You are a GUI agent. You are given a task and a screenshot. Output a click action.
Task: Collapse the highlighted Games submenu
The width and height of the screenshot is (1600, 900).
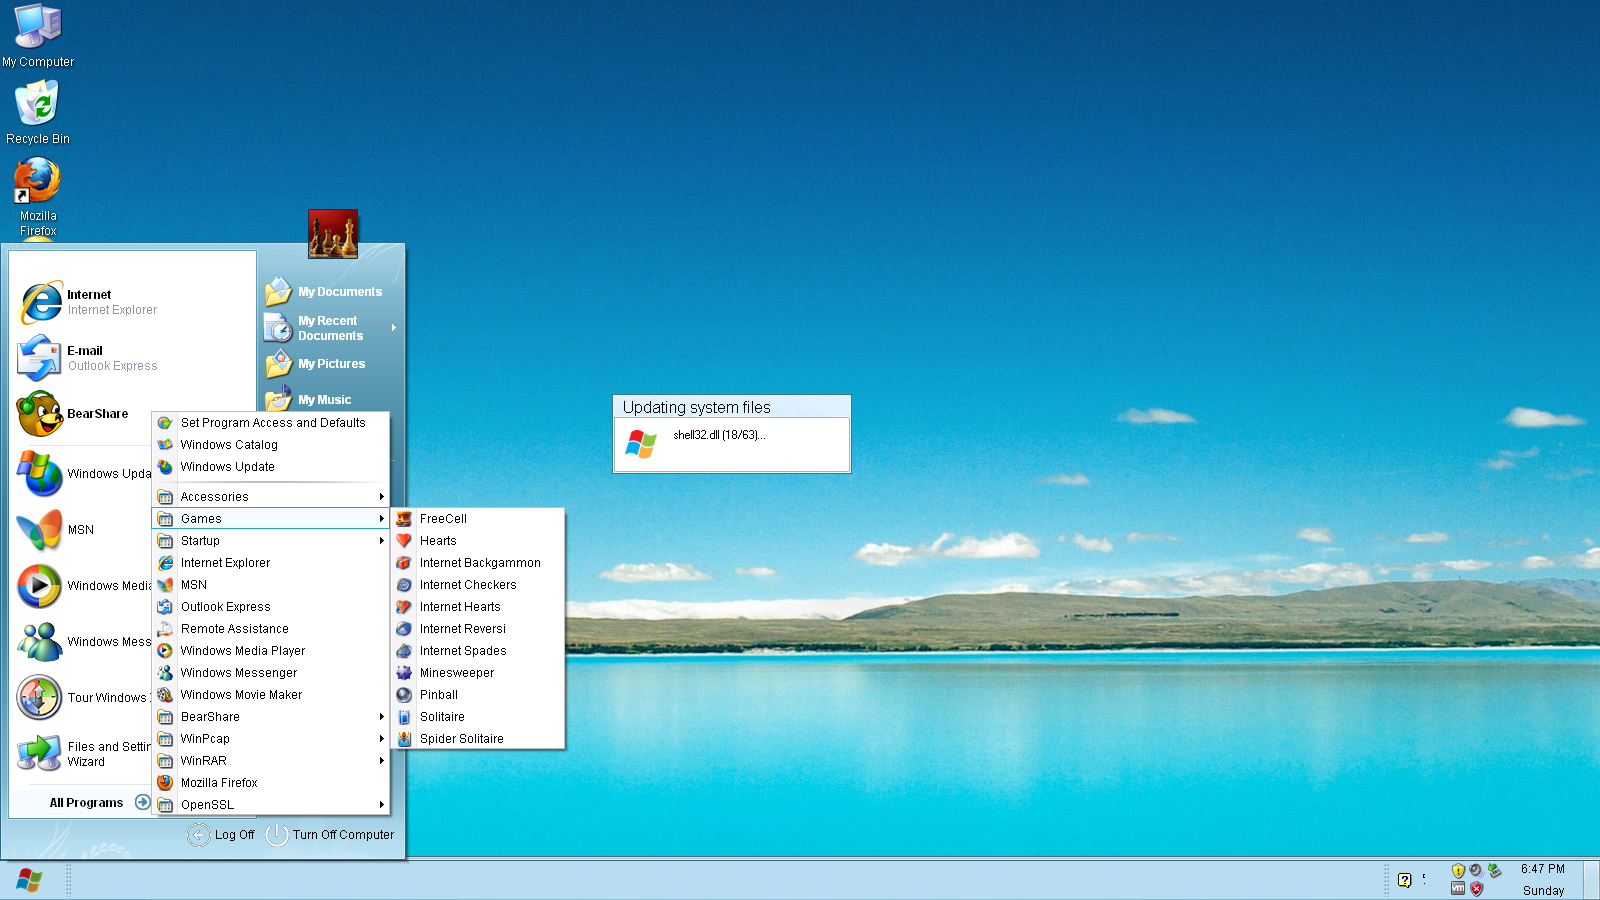[270, 519]
